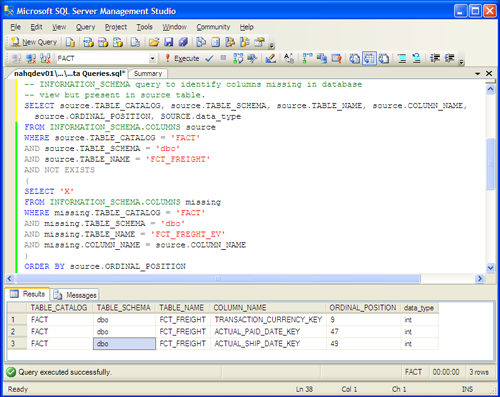Start an Analysis Services DMX Query

(x=103, y=42)
